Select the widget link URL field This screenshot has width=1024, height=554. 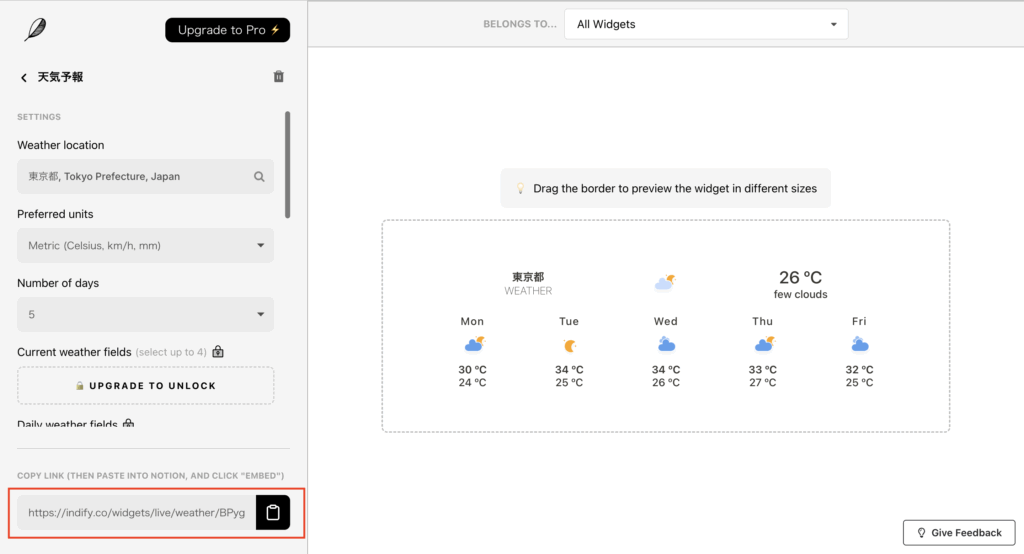point(137,513)
